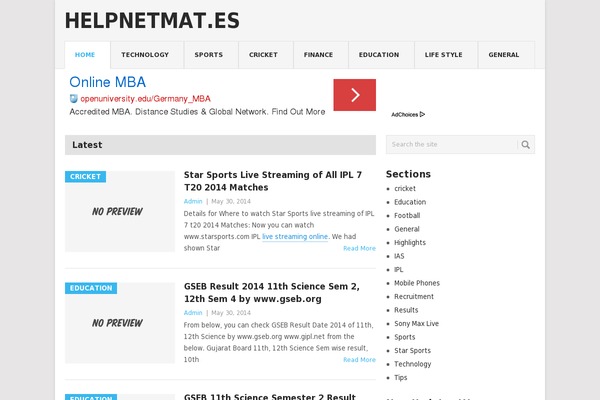Click Read More on Star Sports post
Image resolution: width=600 pixels, height=400 pixels.
tap(359, 248)
